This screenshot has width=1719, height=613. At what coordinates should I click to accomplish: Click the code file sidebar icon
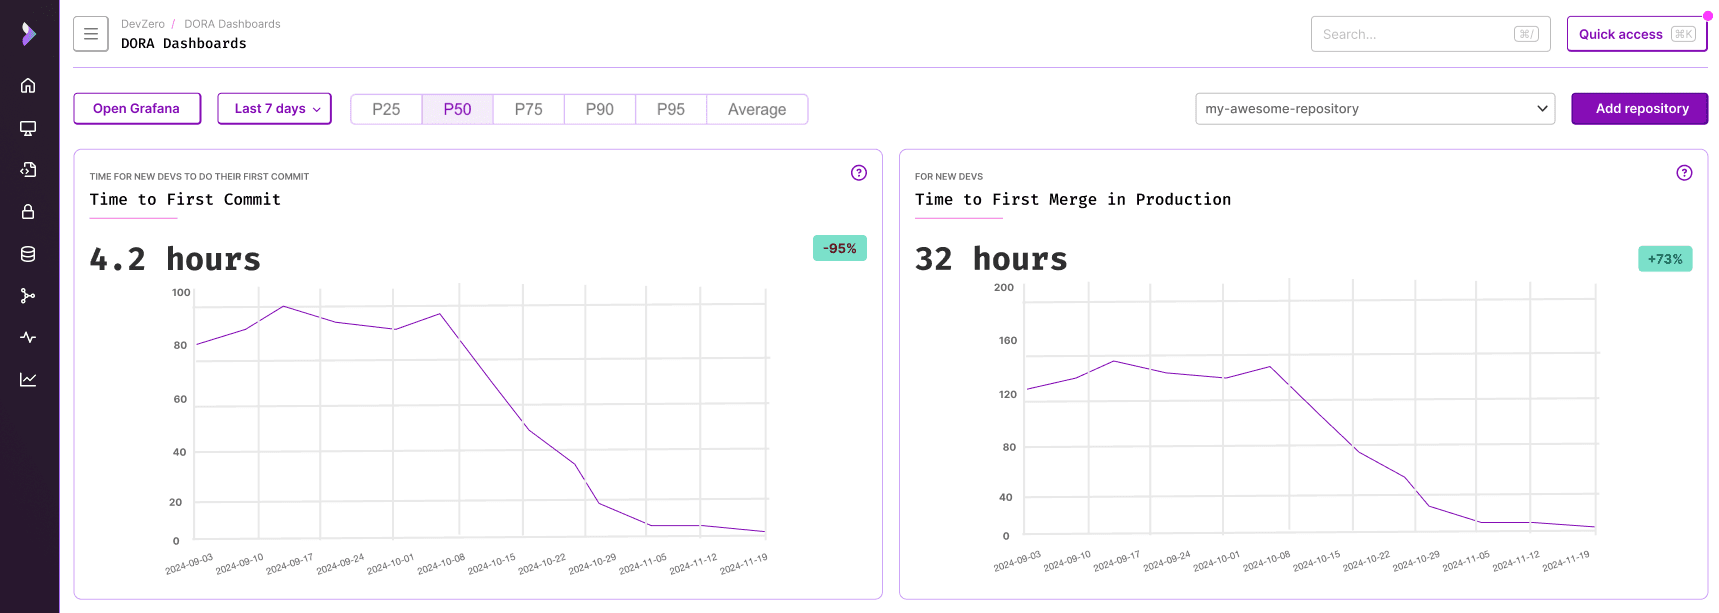[28, 170]
